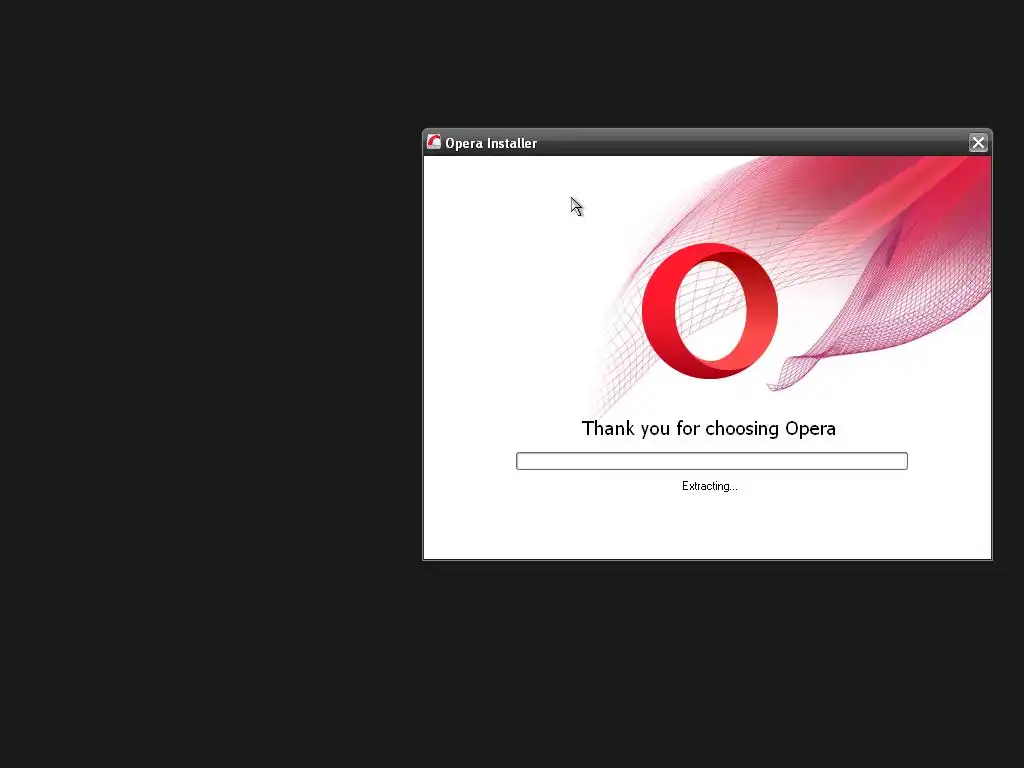Click the Opera Installer title bar icon
Viewport: 1024px width, 768px height.
pyautogui.click(x=434, y=142)
